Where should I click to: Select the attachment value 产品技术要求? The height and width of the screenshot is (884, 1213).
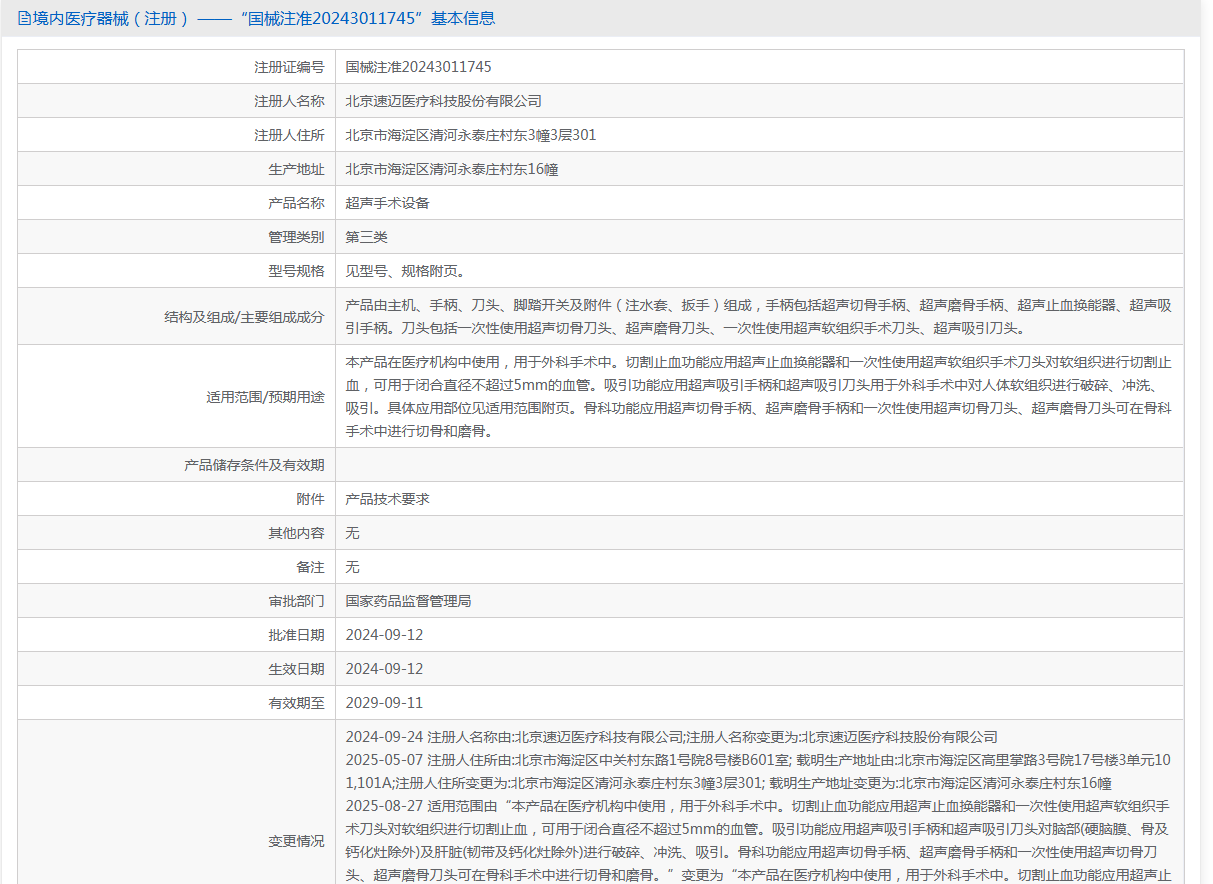click(x=387, y=499)
